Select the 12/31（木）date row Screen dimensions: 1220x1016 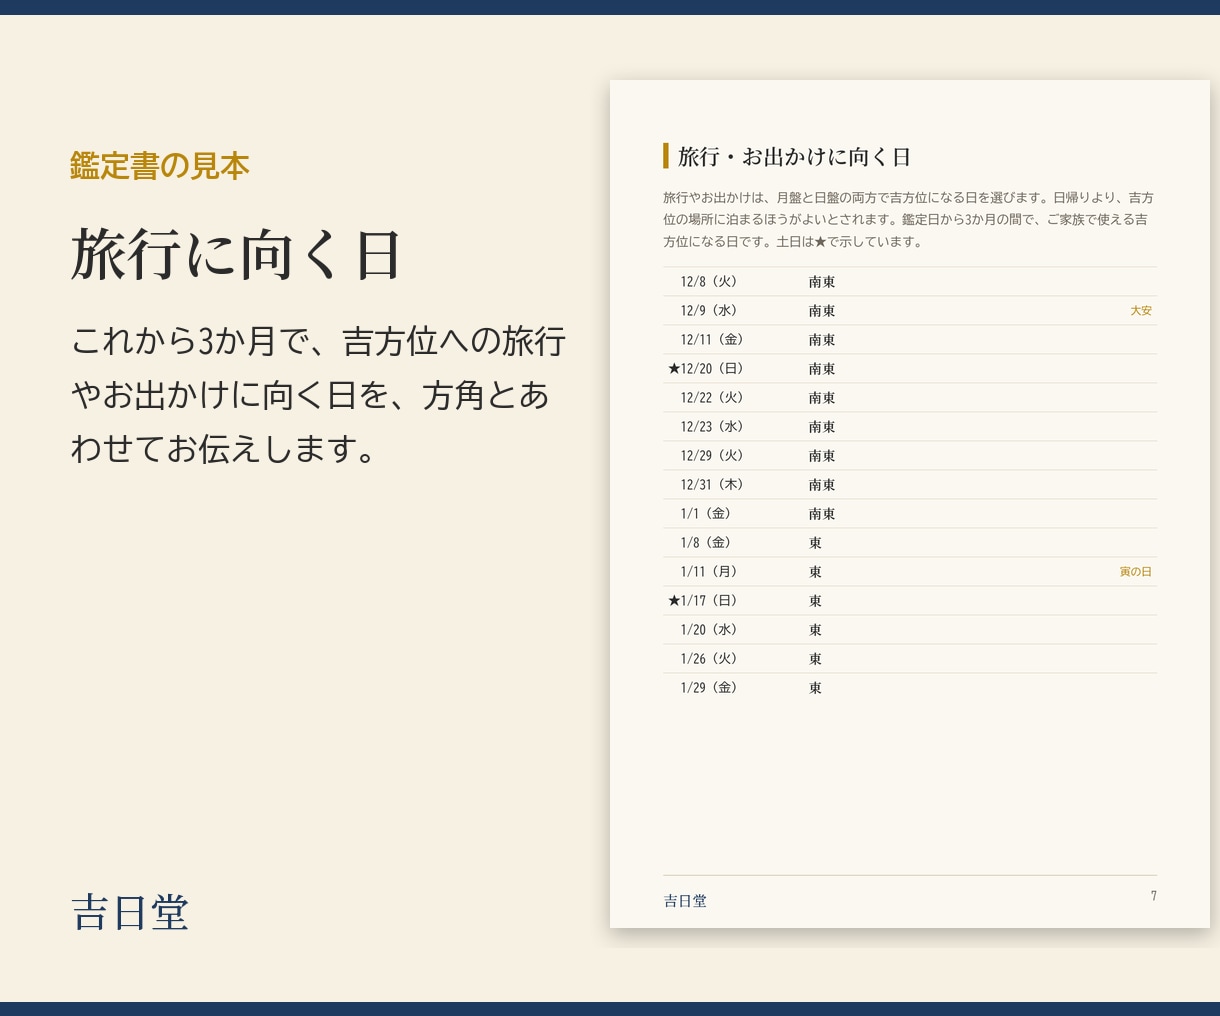(x=910, y=485)
